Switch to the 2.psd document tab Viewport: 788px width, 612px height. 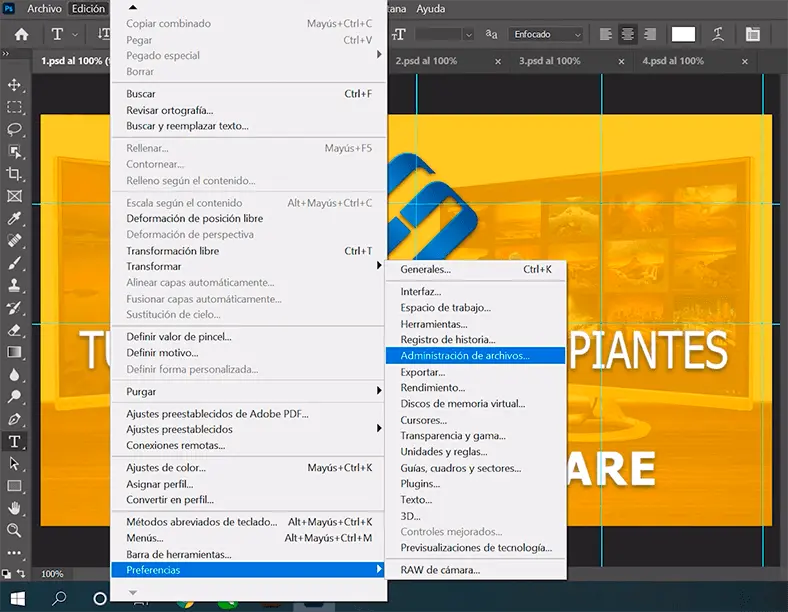[426, 61]
